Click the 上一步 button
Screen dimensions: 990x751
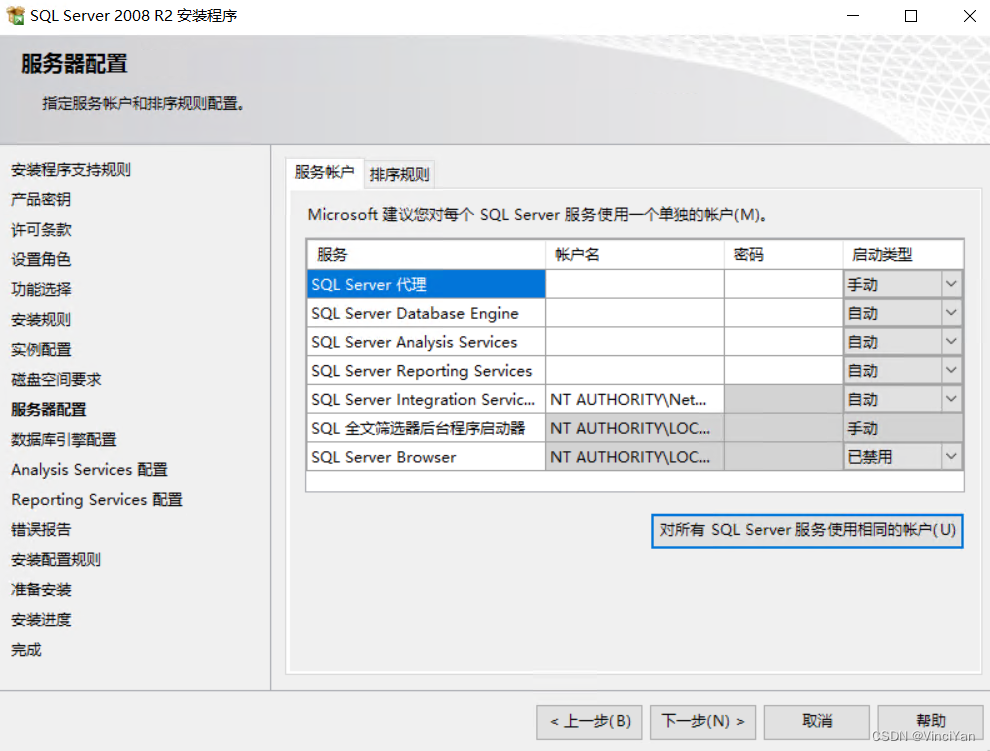589,722
